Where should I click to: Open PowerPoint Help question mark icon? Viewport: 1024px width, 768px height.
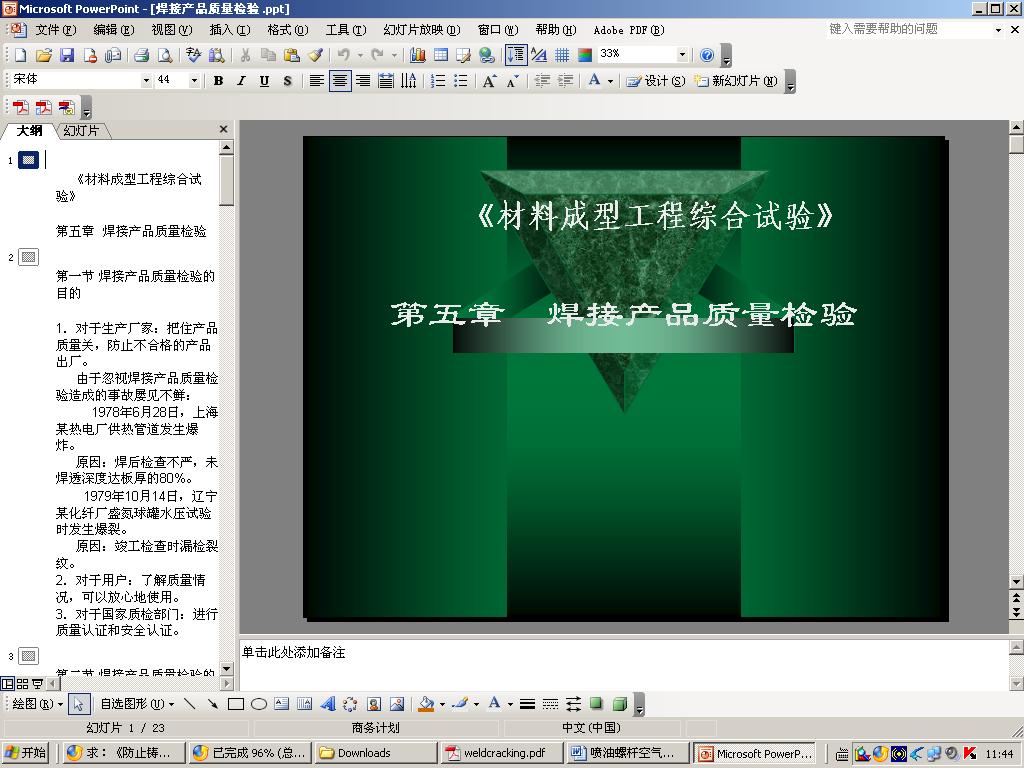[707, 56]
